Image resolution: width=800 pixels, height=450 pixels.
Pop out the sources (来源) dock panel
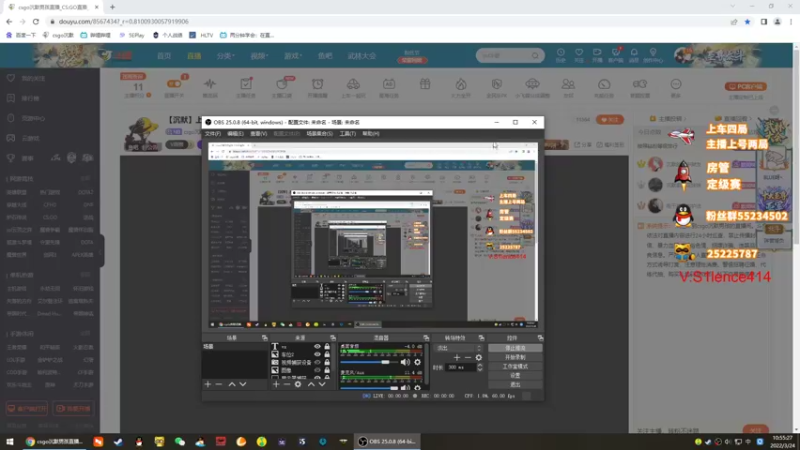point(333,338)
